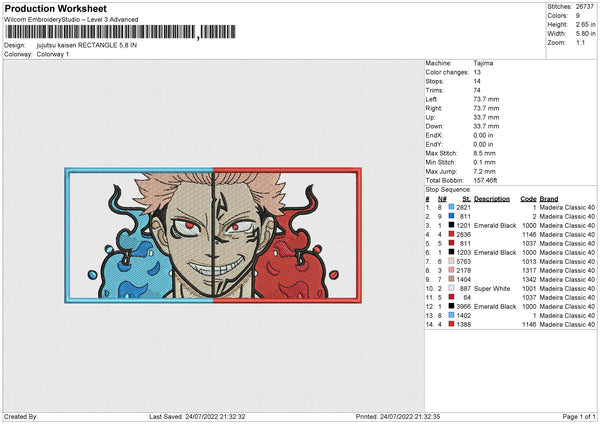Click the stitch count '64' in row 11
This screenshot has width=600, height=424.
467,297
